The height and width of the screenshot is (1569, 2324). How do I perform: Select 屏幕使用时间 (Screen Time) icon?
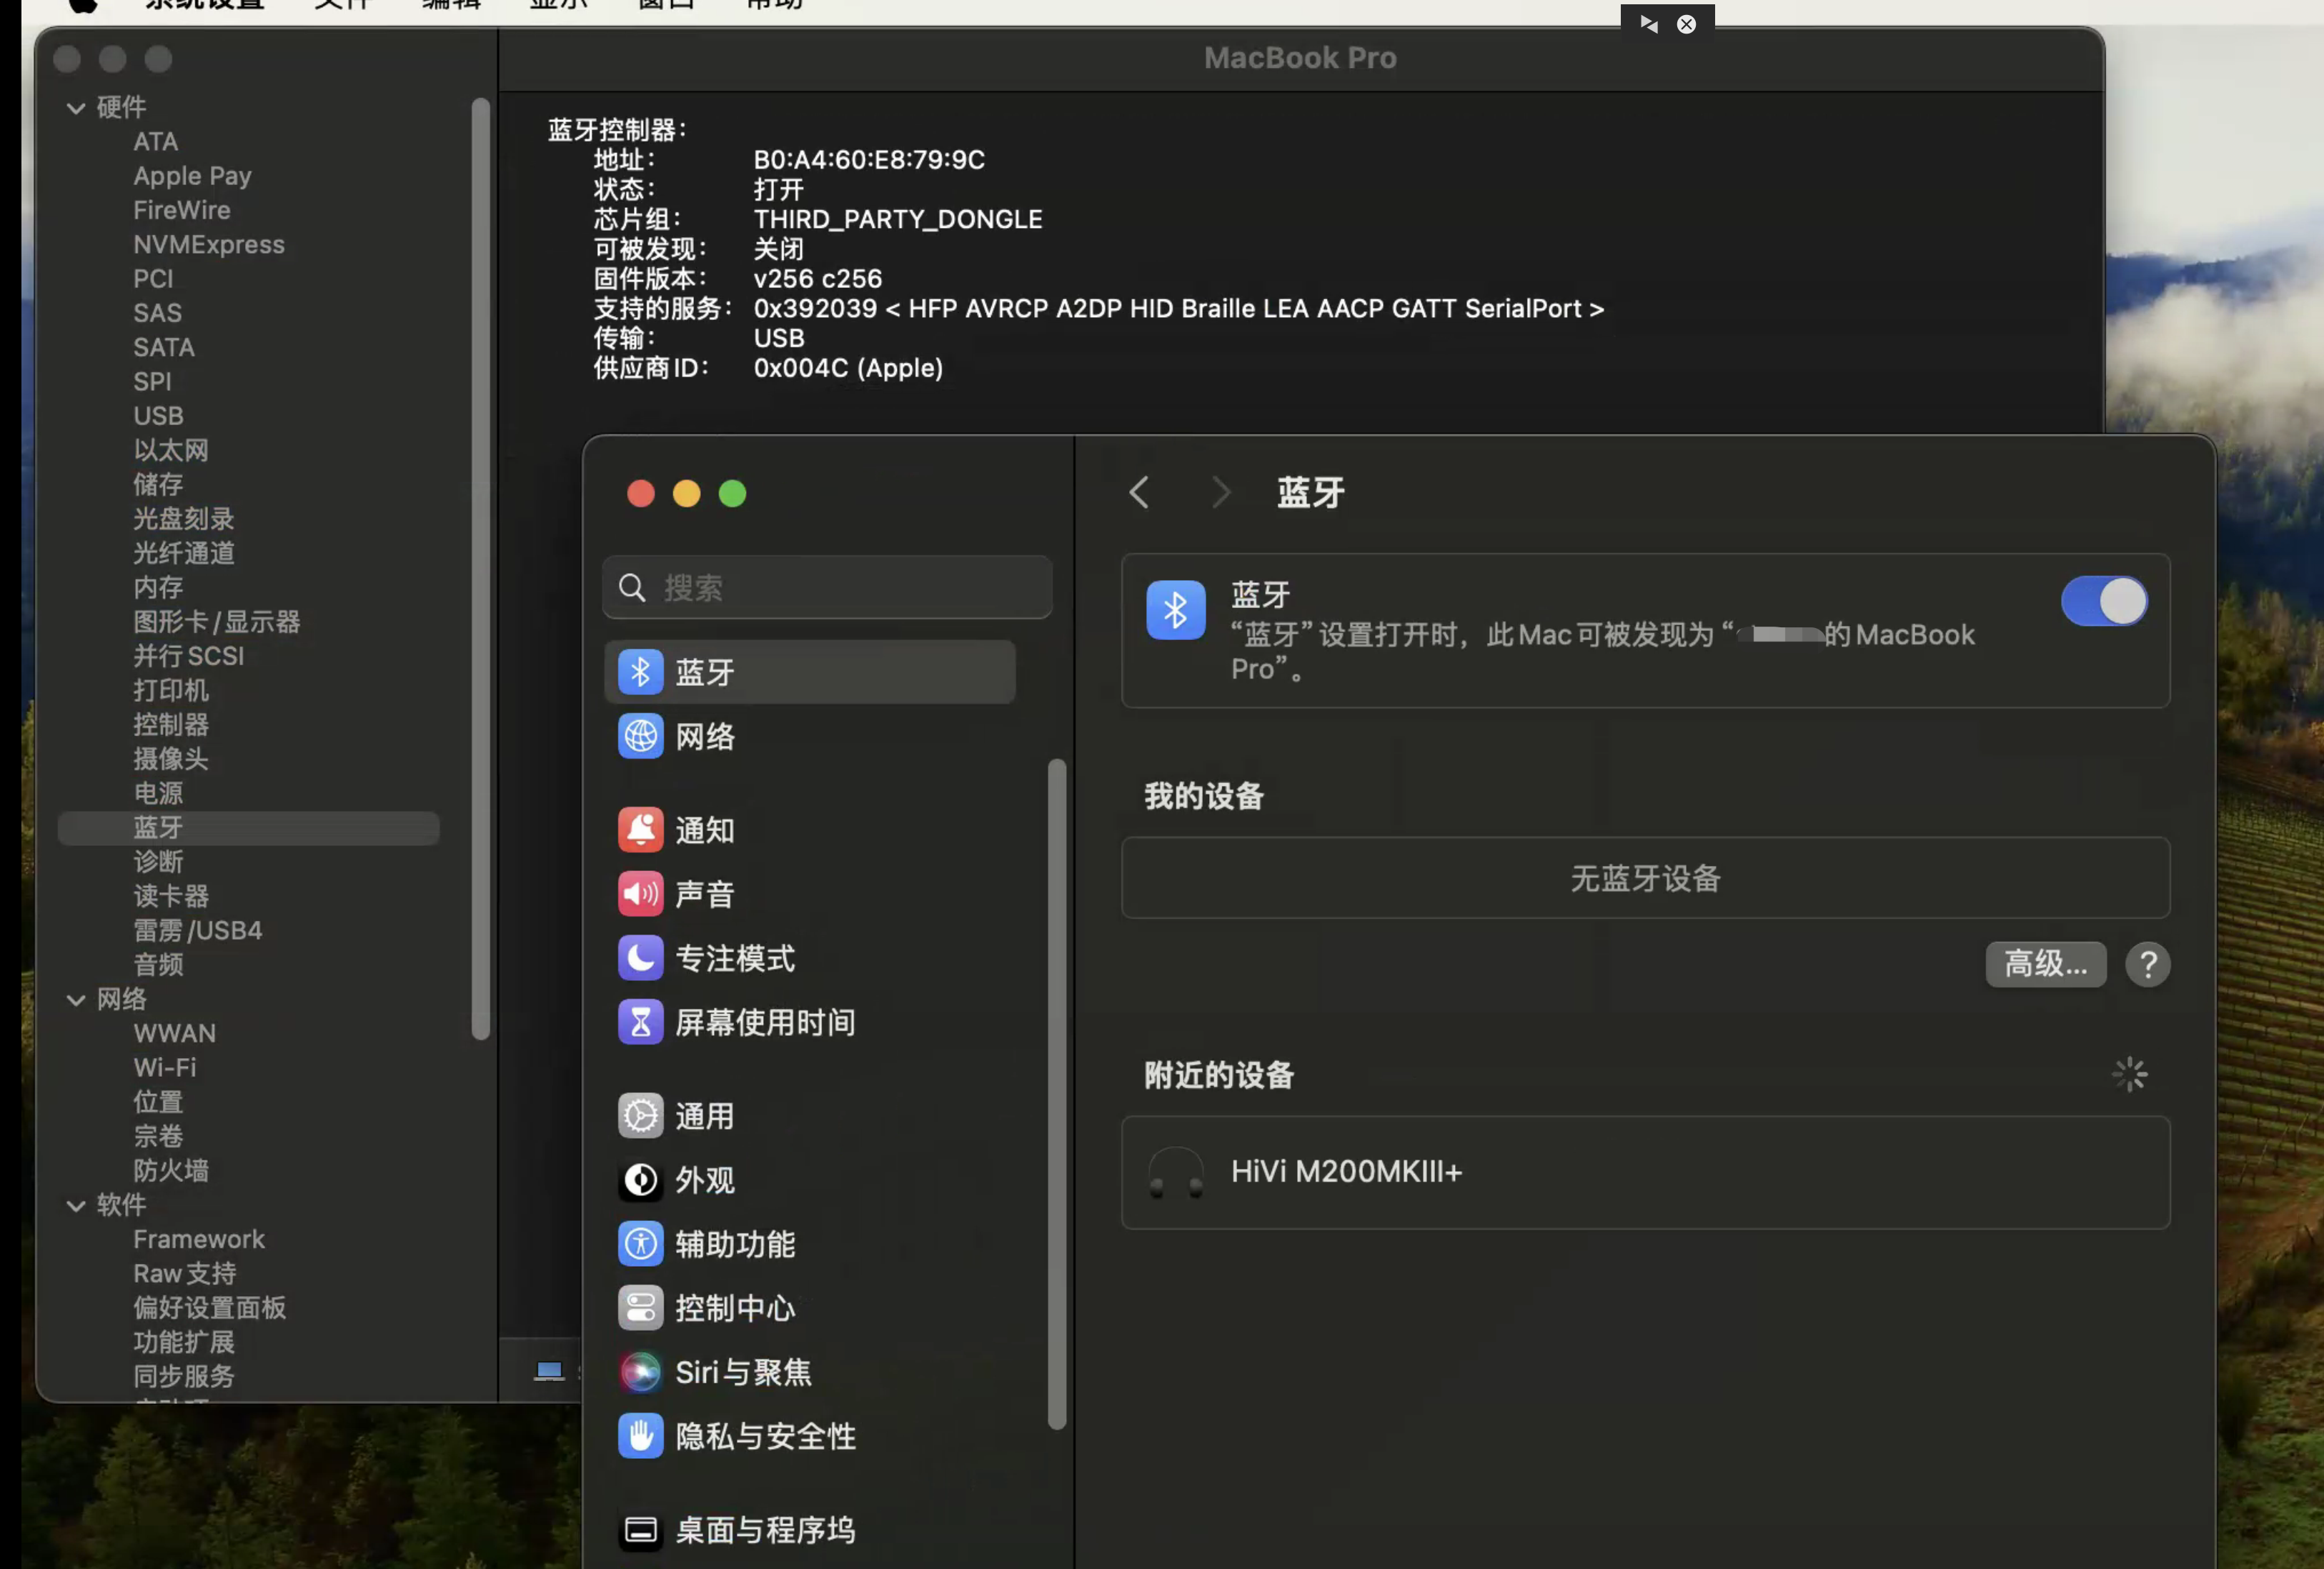[637, 1022]
